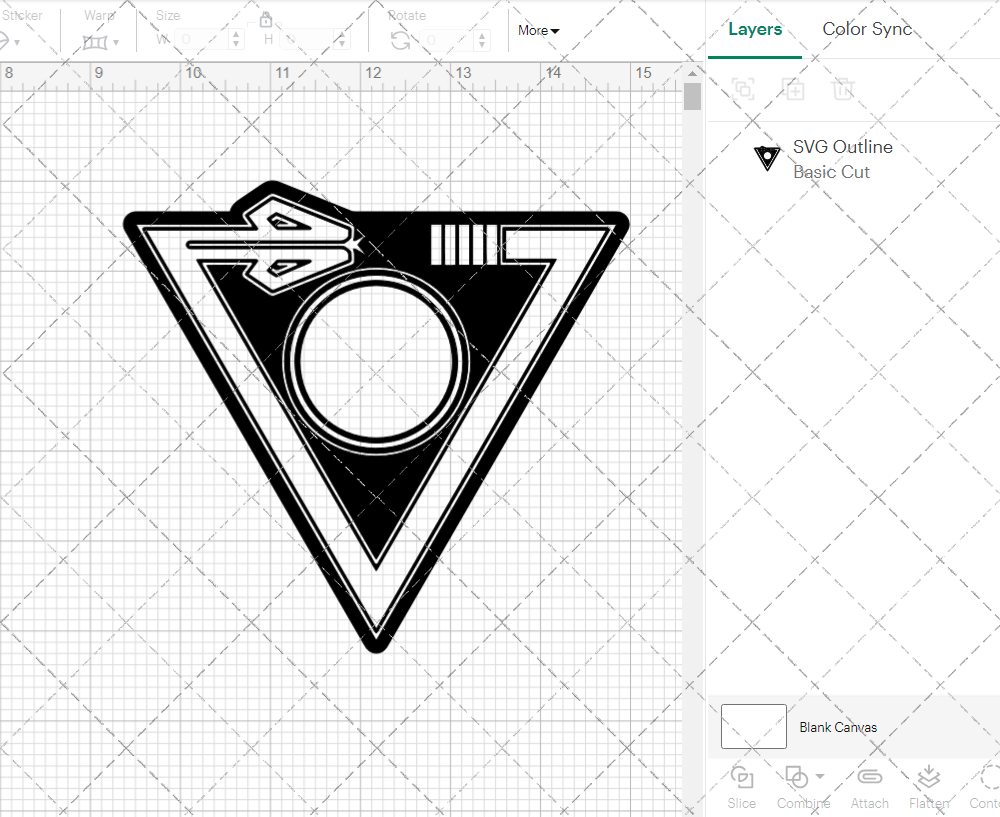Click the duplicate layer icon in Layers panel

point(794,89)
